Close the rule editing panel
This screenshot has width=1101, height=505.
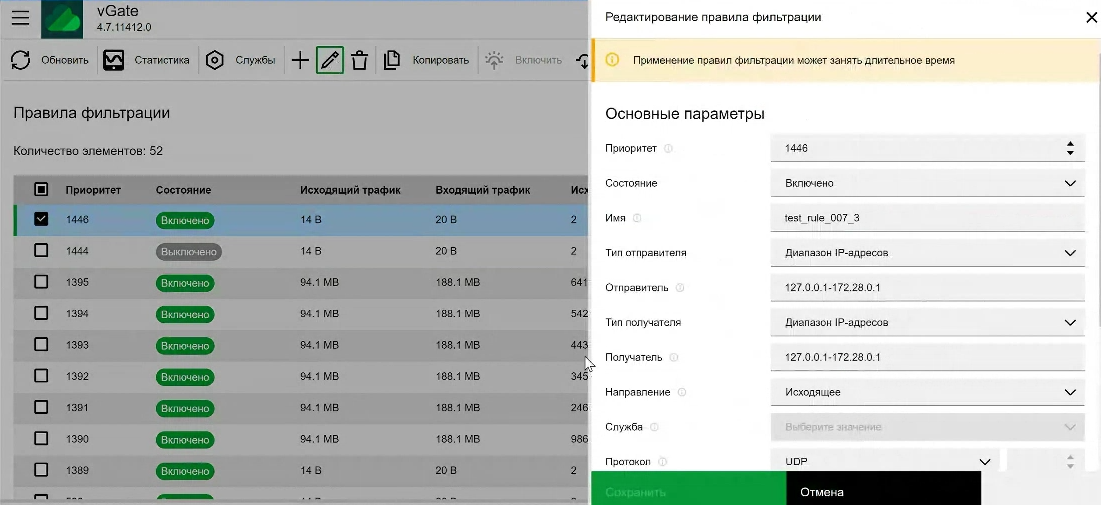coord(1090,18)
